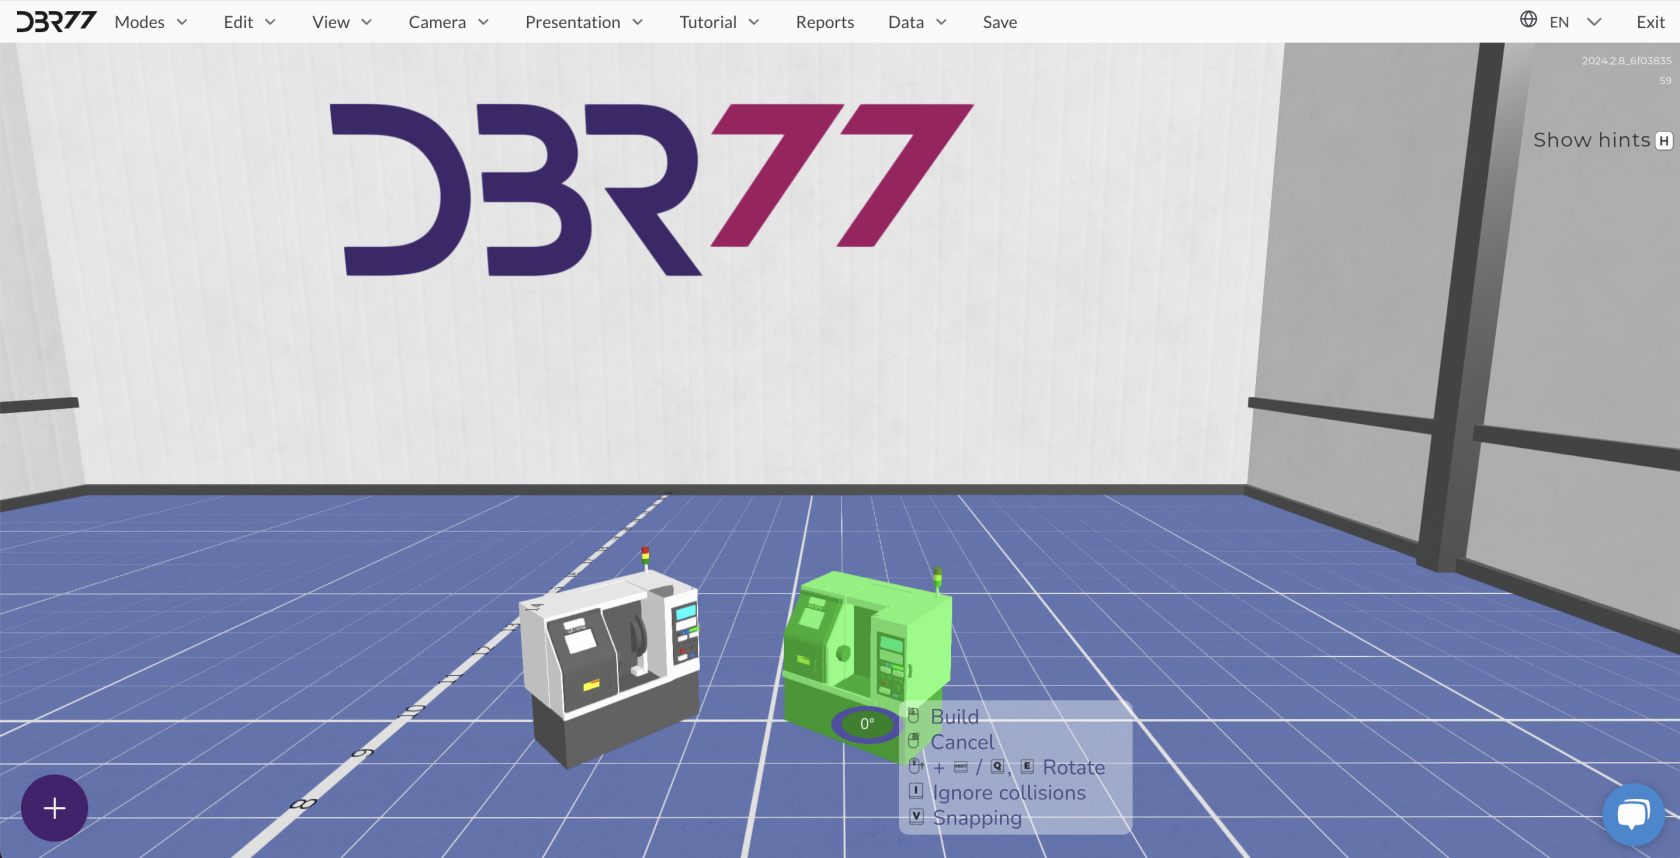This screenshot has height=858, width=1680.
Task: Click the Q key icon in the Rotate hint
Action: pyautogui.click(x=997, y=767)
